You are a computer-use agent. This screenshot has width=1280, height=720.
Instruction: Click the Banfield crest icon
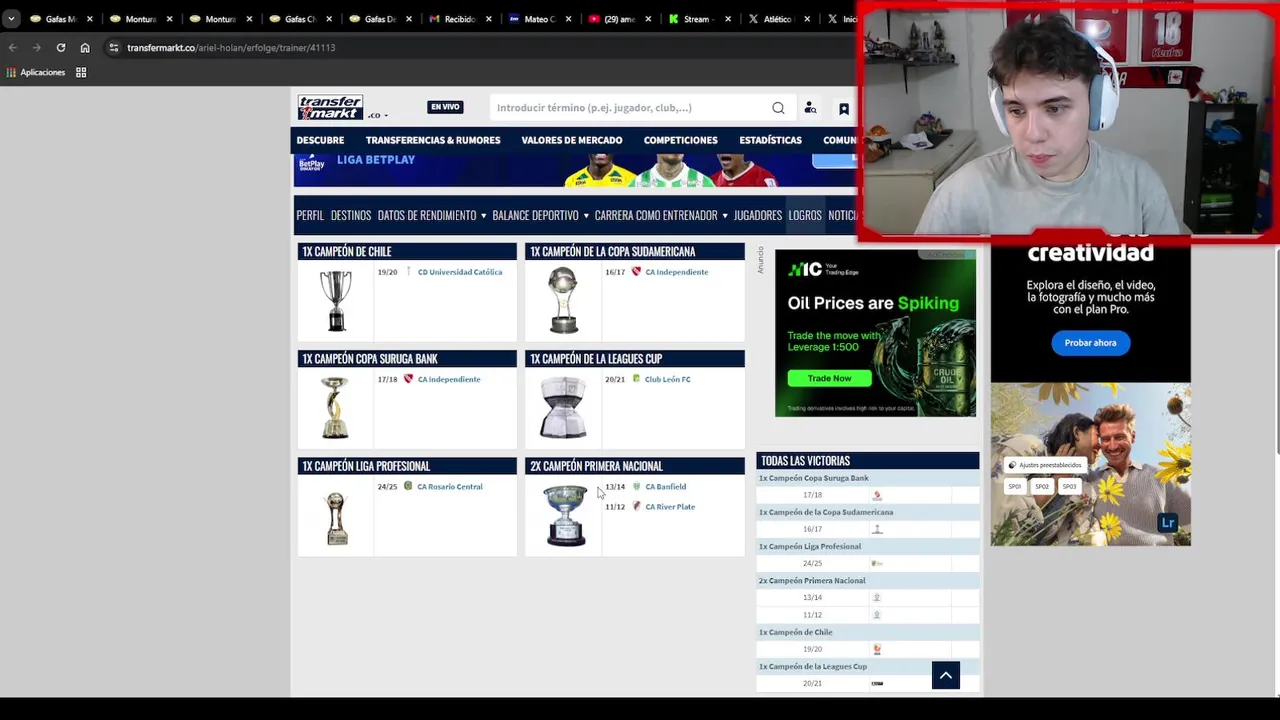[636, 487]
